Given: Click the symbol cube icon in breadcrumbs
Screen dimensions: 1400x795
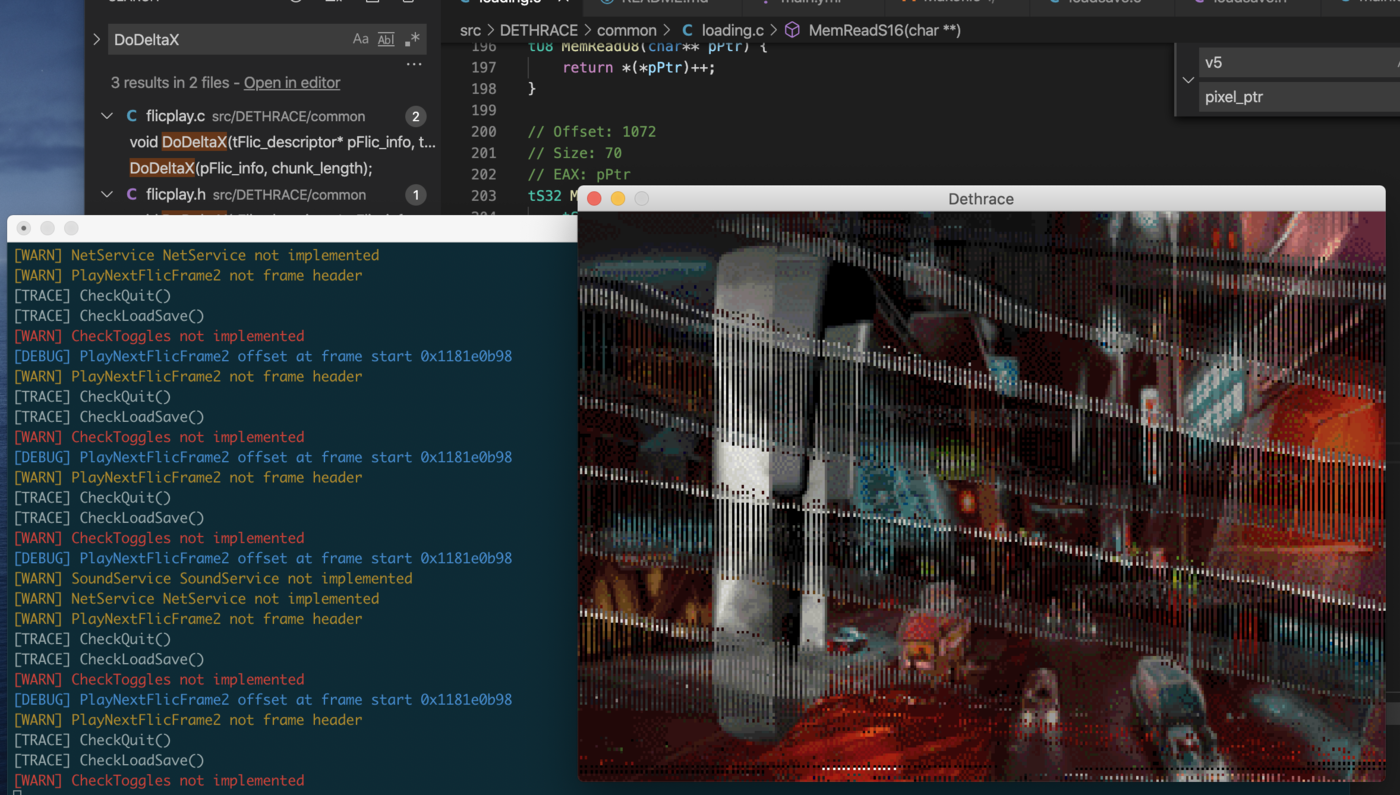Looking at the screenshot, I should [x=792, y=31].
